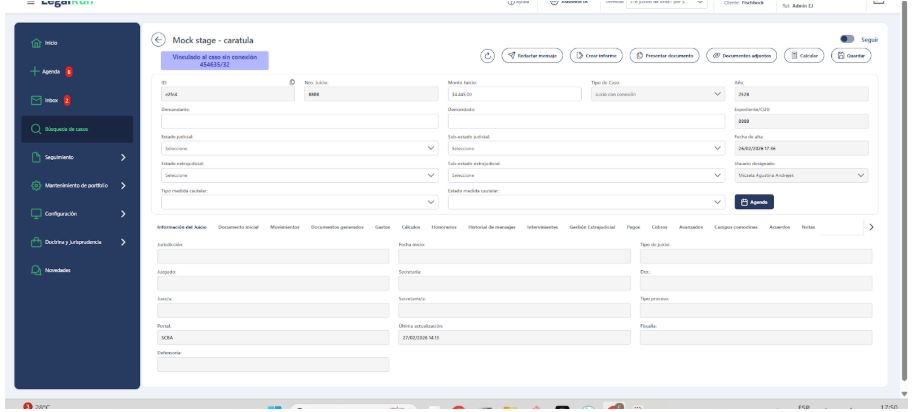Switch to the Movimientos tab
The image size is (913, 412).
point(285,227)
